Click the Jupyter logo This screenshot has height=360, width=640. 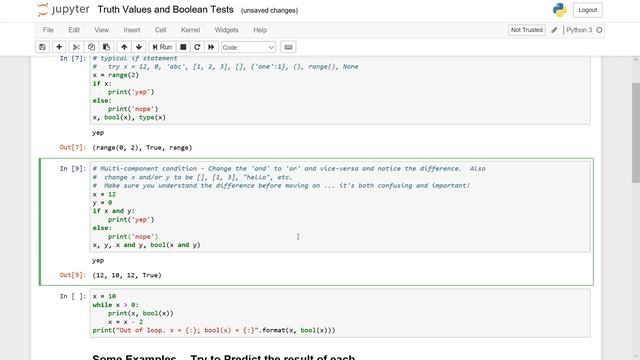tap(63, 9)
